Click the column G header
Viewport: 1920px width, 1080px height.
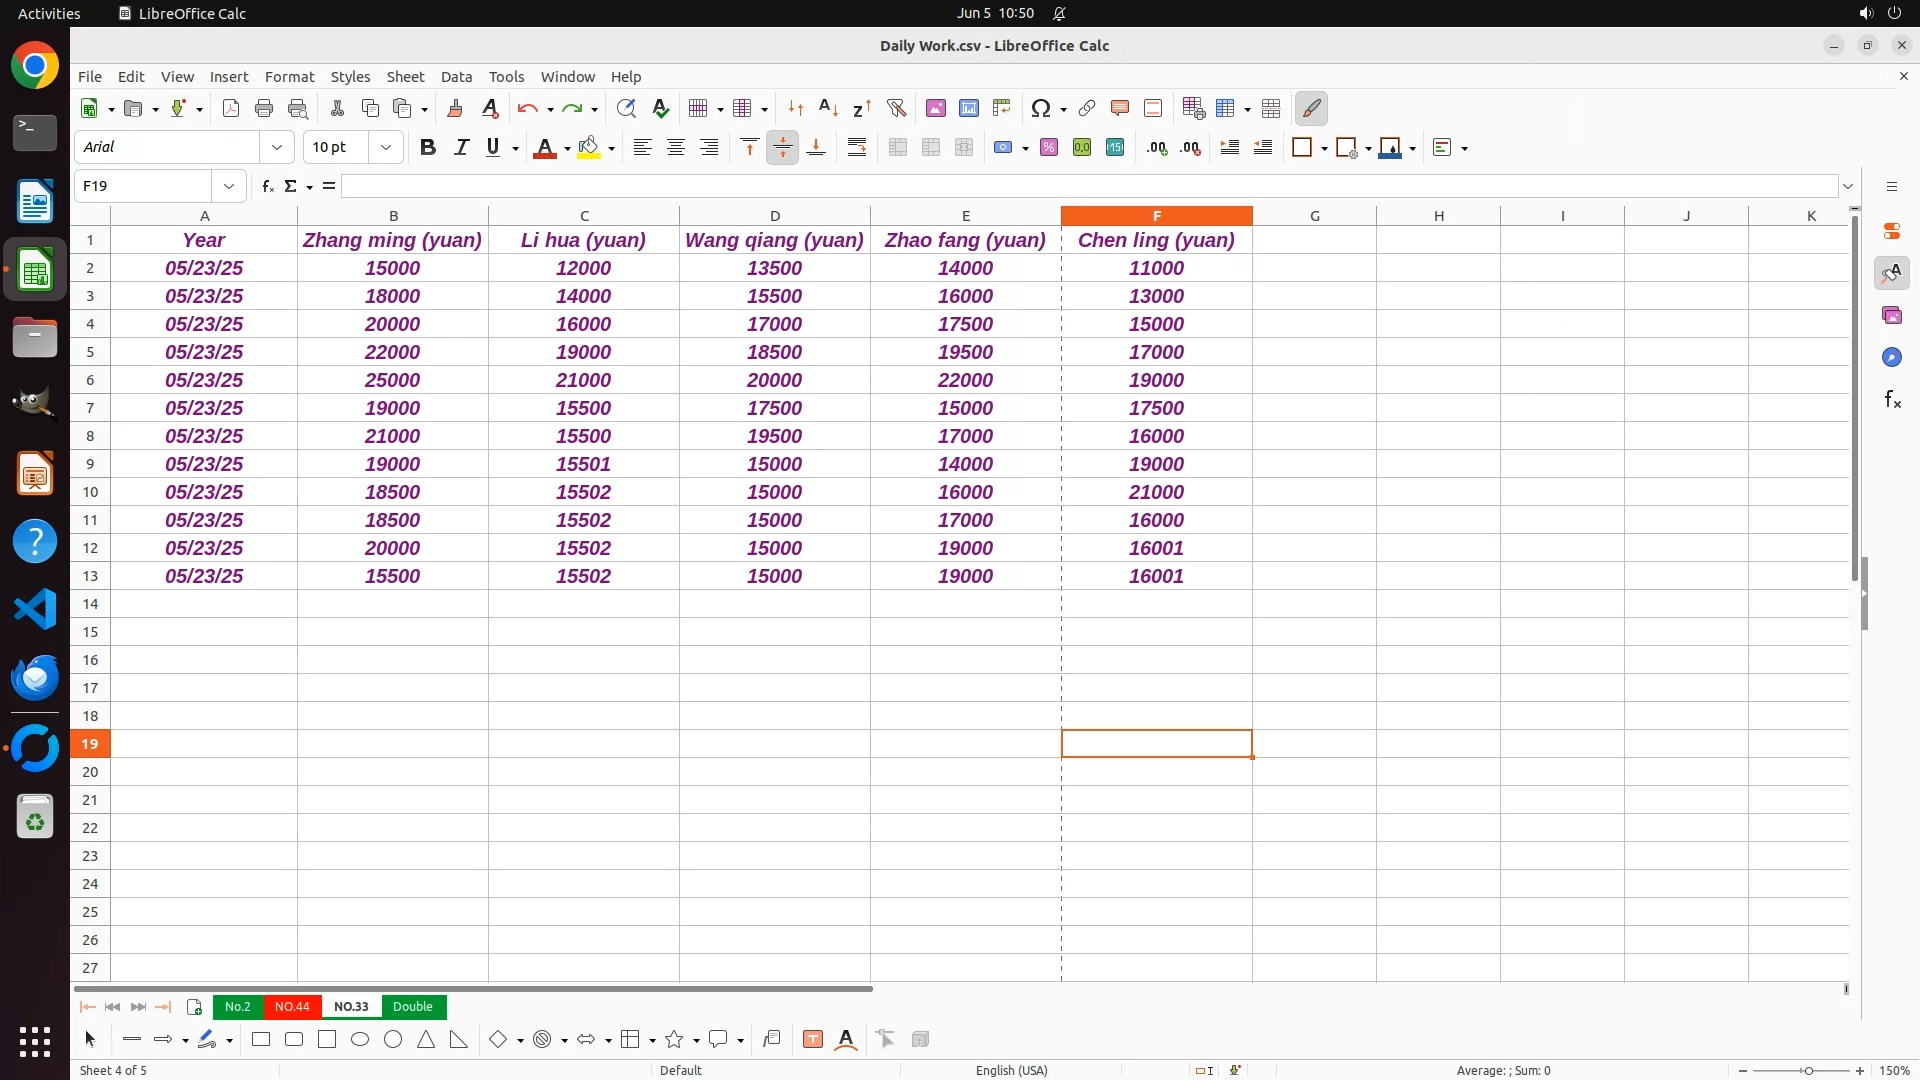click(x=1314, y=216)
